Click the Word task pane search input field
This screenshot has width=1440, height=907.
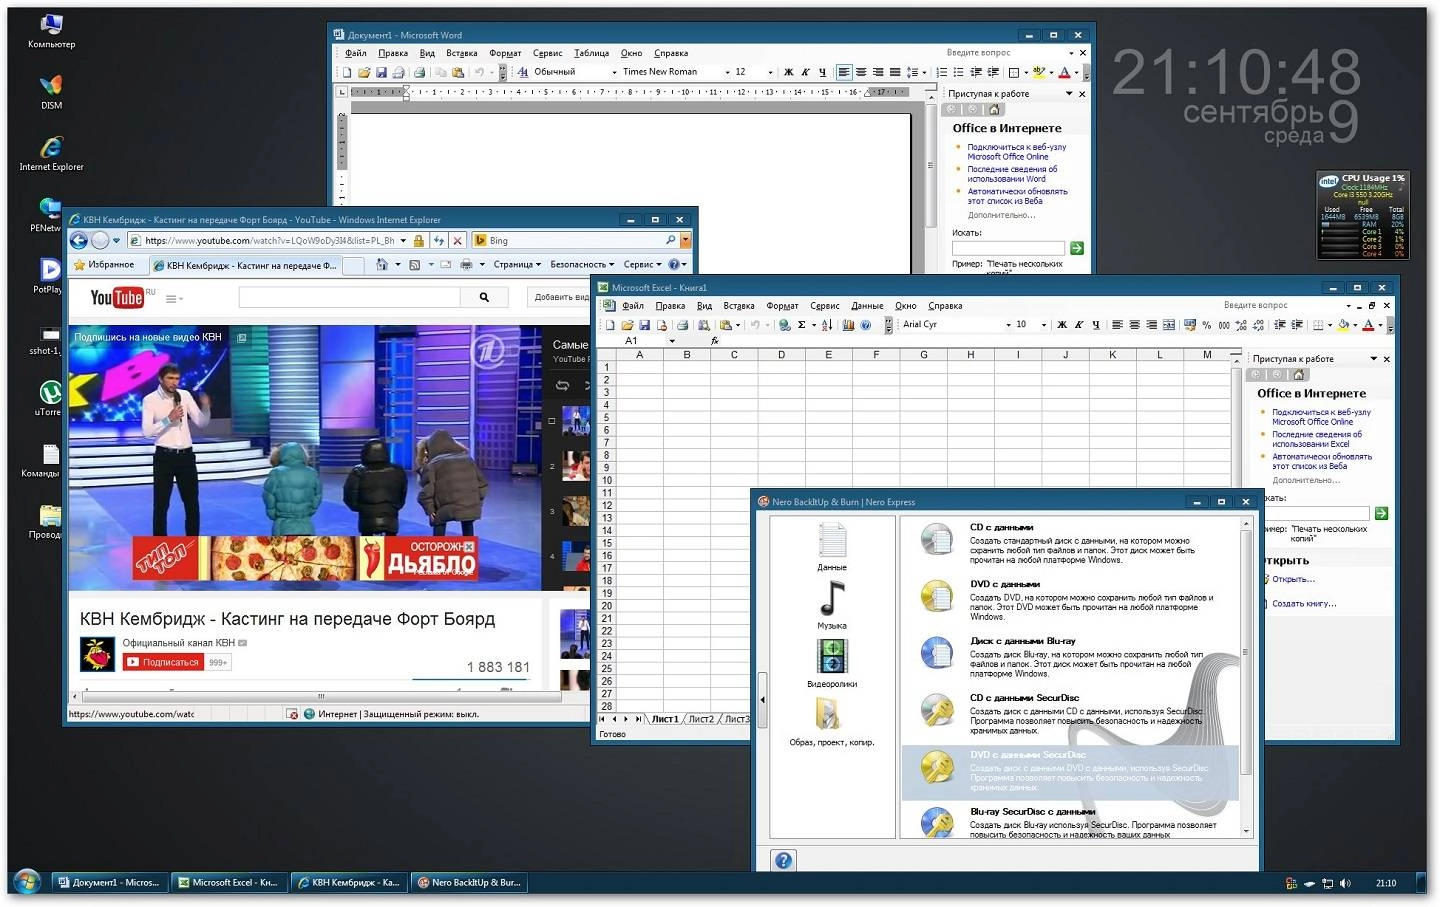click(x=1008, y=247)
